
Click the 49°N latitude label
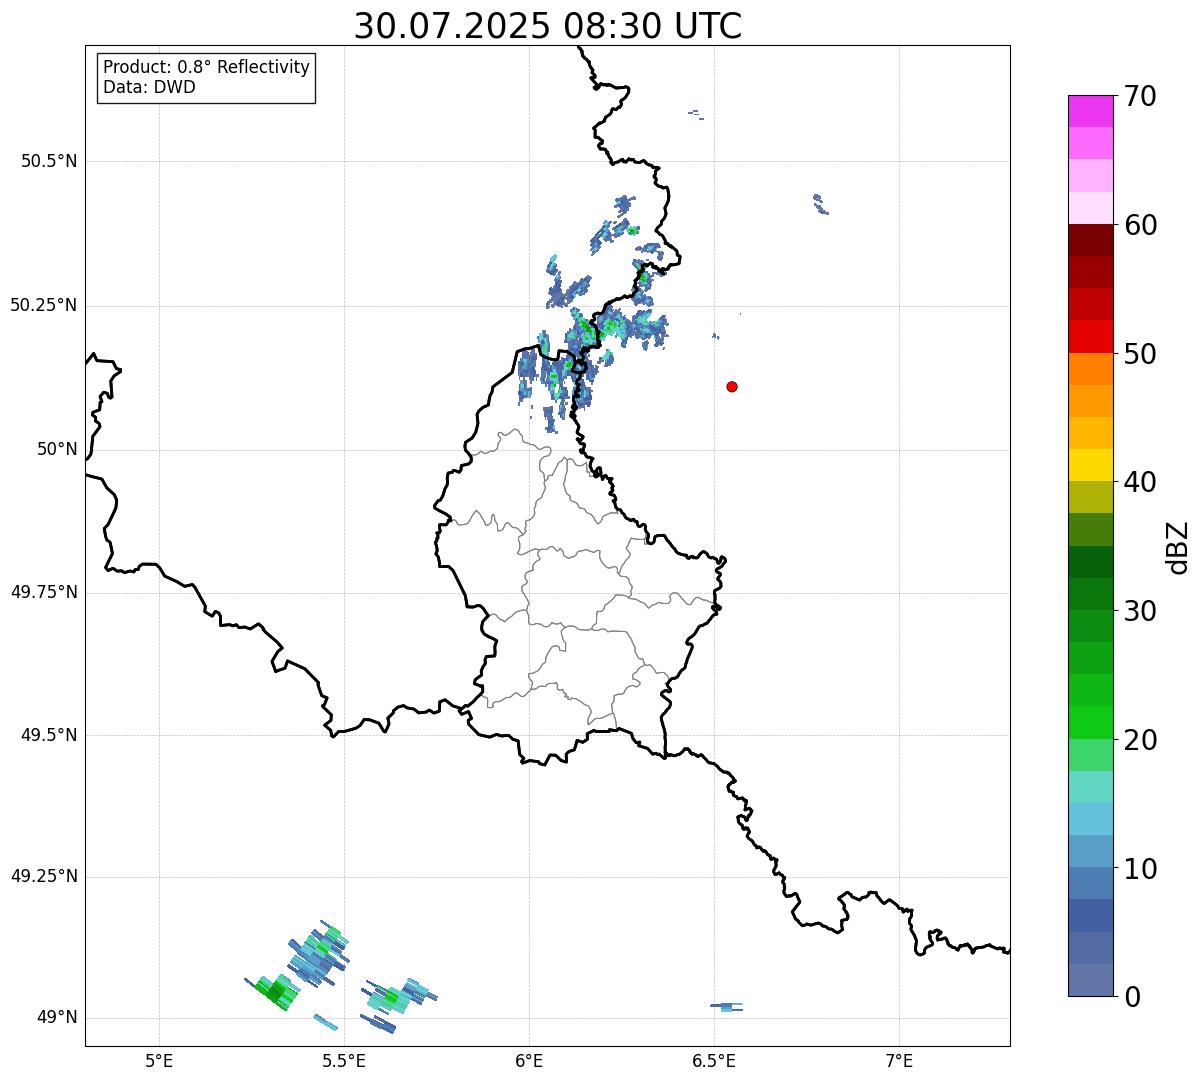pyautogui.click(x=57, y=1018)
